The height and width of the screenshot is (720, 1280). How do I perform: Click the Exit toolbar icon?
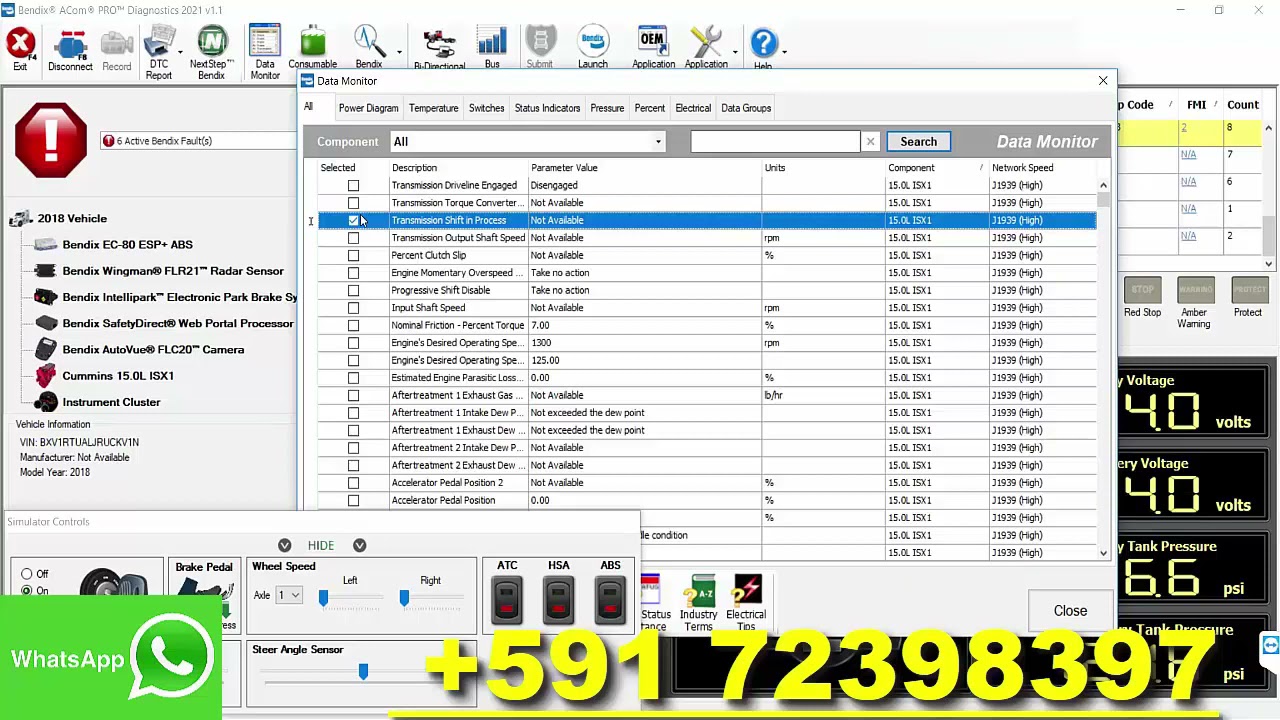(20, 48)
